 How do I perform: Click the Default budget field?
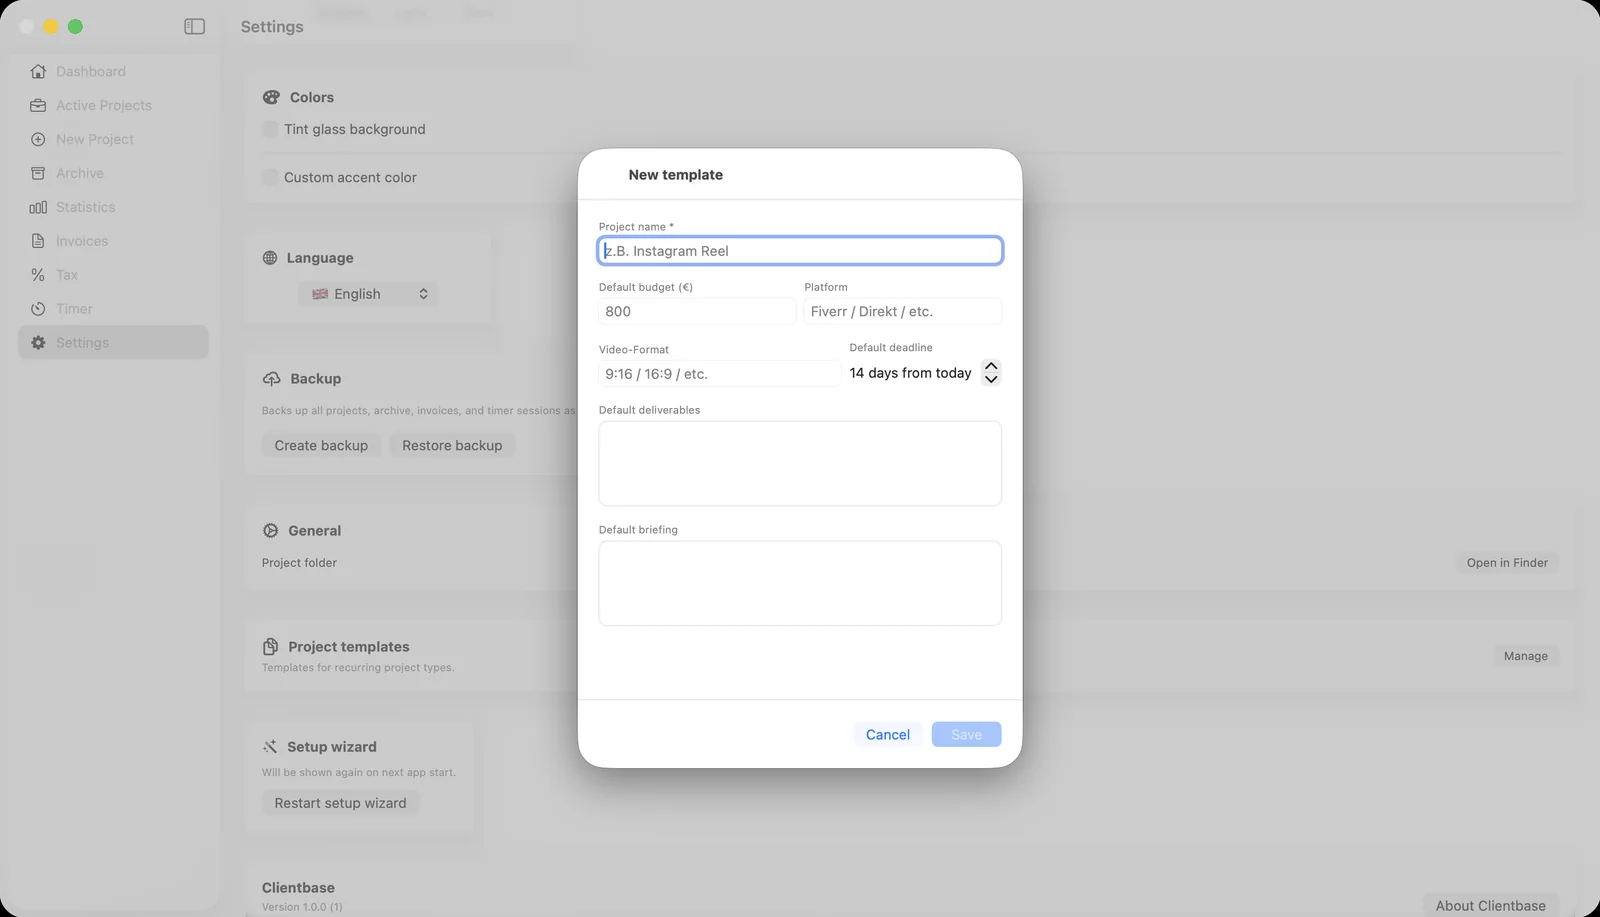697,312
